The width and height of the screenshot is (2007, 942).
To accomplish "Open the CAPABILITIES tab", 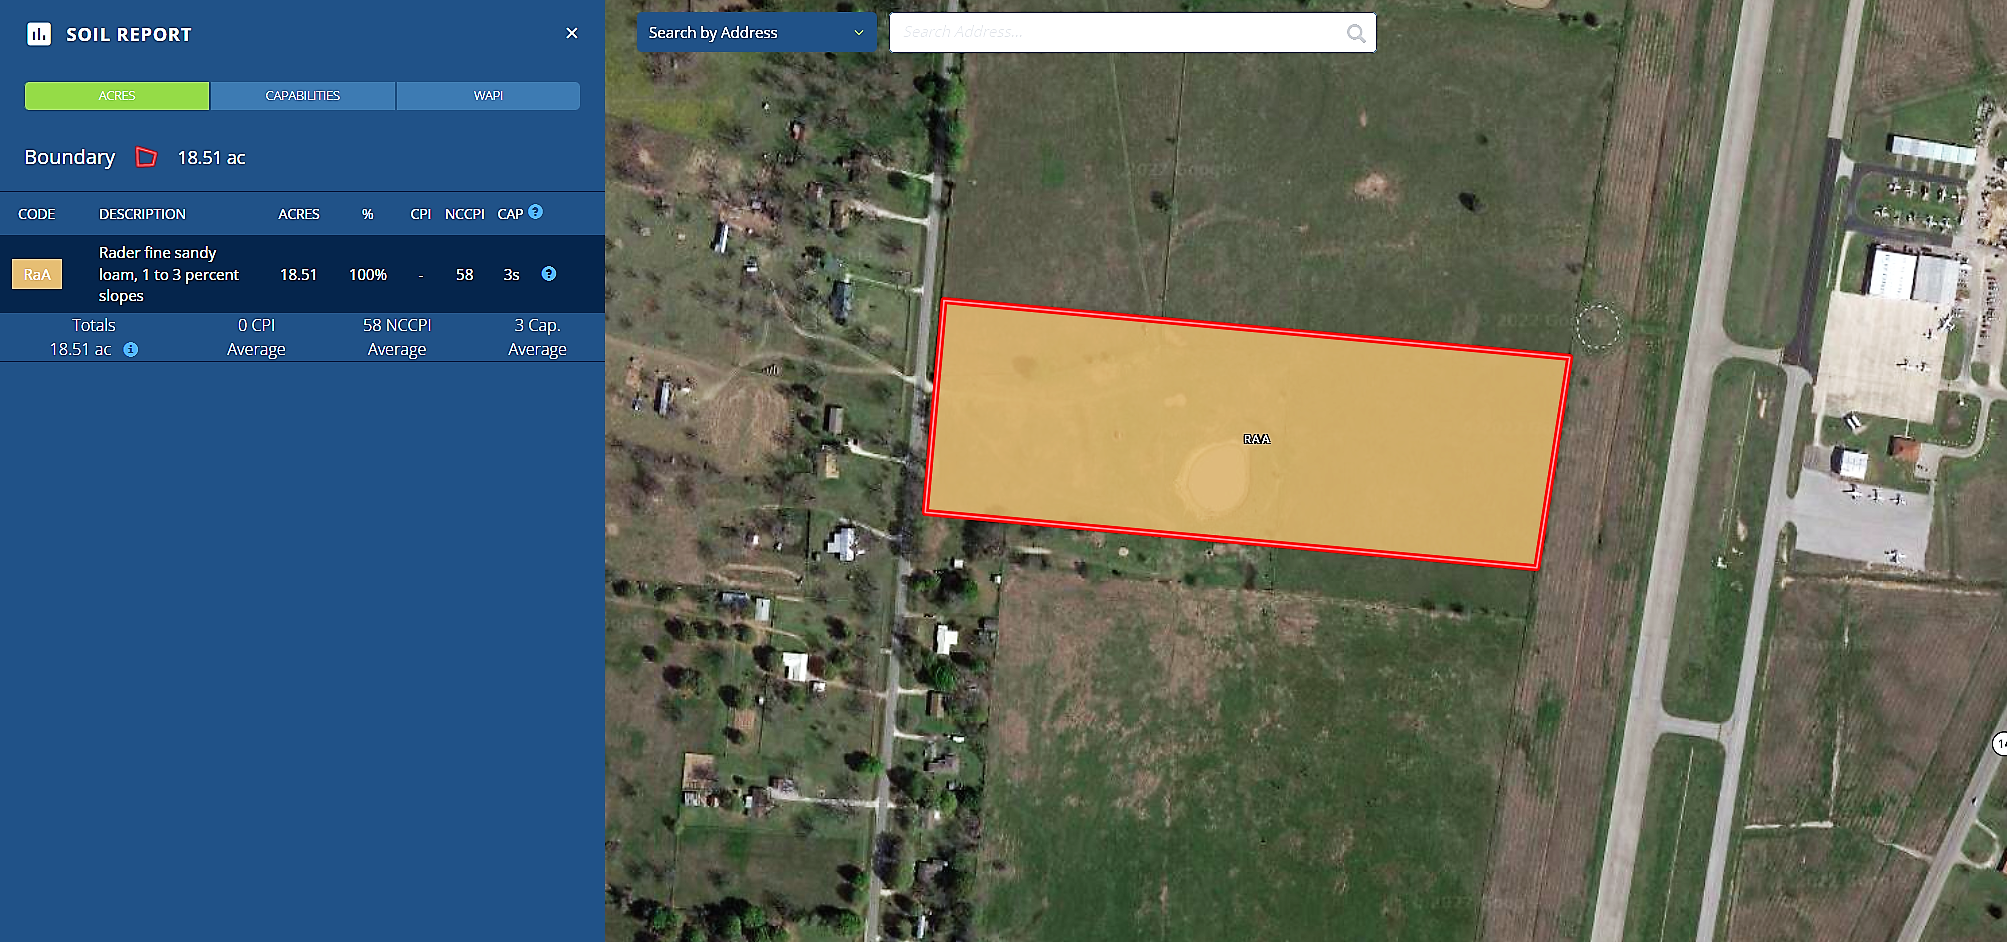I will [x=302, y=96].
